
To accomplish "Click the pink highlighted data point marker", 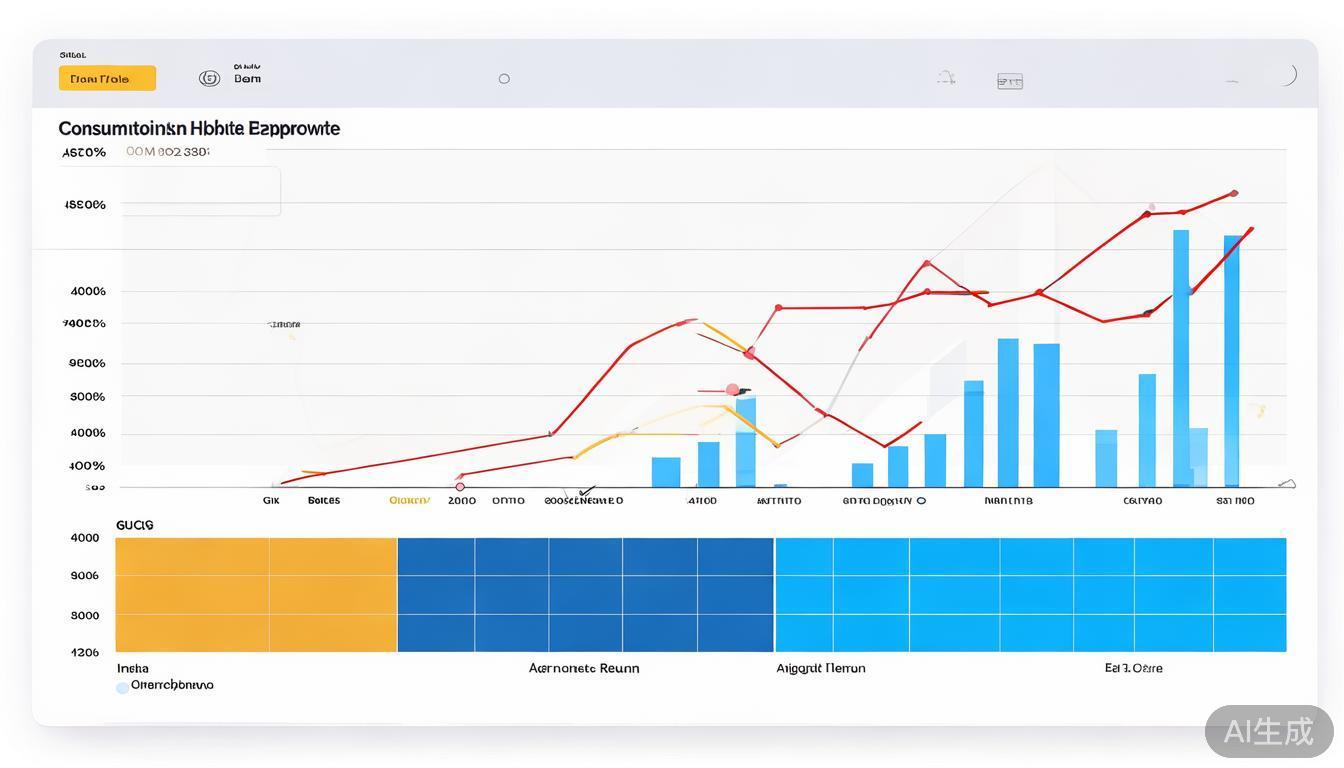I will pyautogui.click(x=732, y=389).
